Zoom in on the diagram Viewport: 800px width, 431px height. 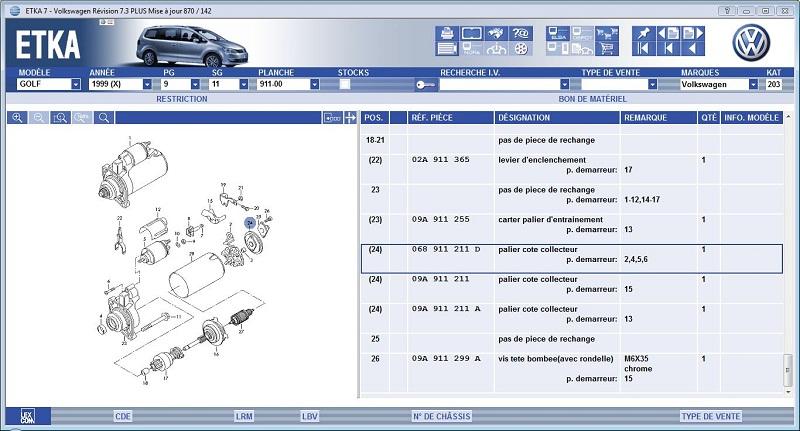(x=17, y=118)
